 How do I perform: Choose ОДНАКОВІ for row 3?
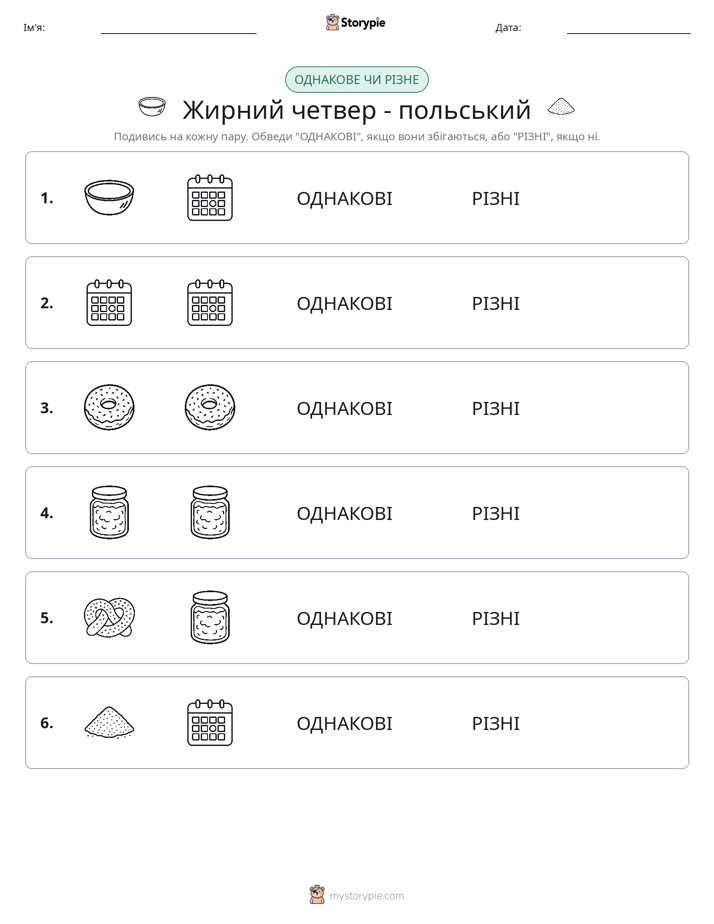click(344, 408)
